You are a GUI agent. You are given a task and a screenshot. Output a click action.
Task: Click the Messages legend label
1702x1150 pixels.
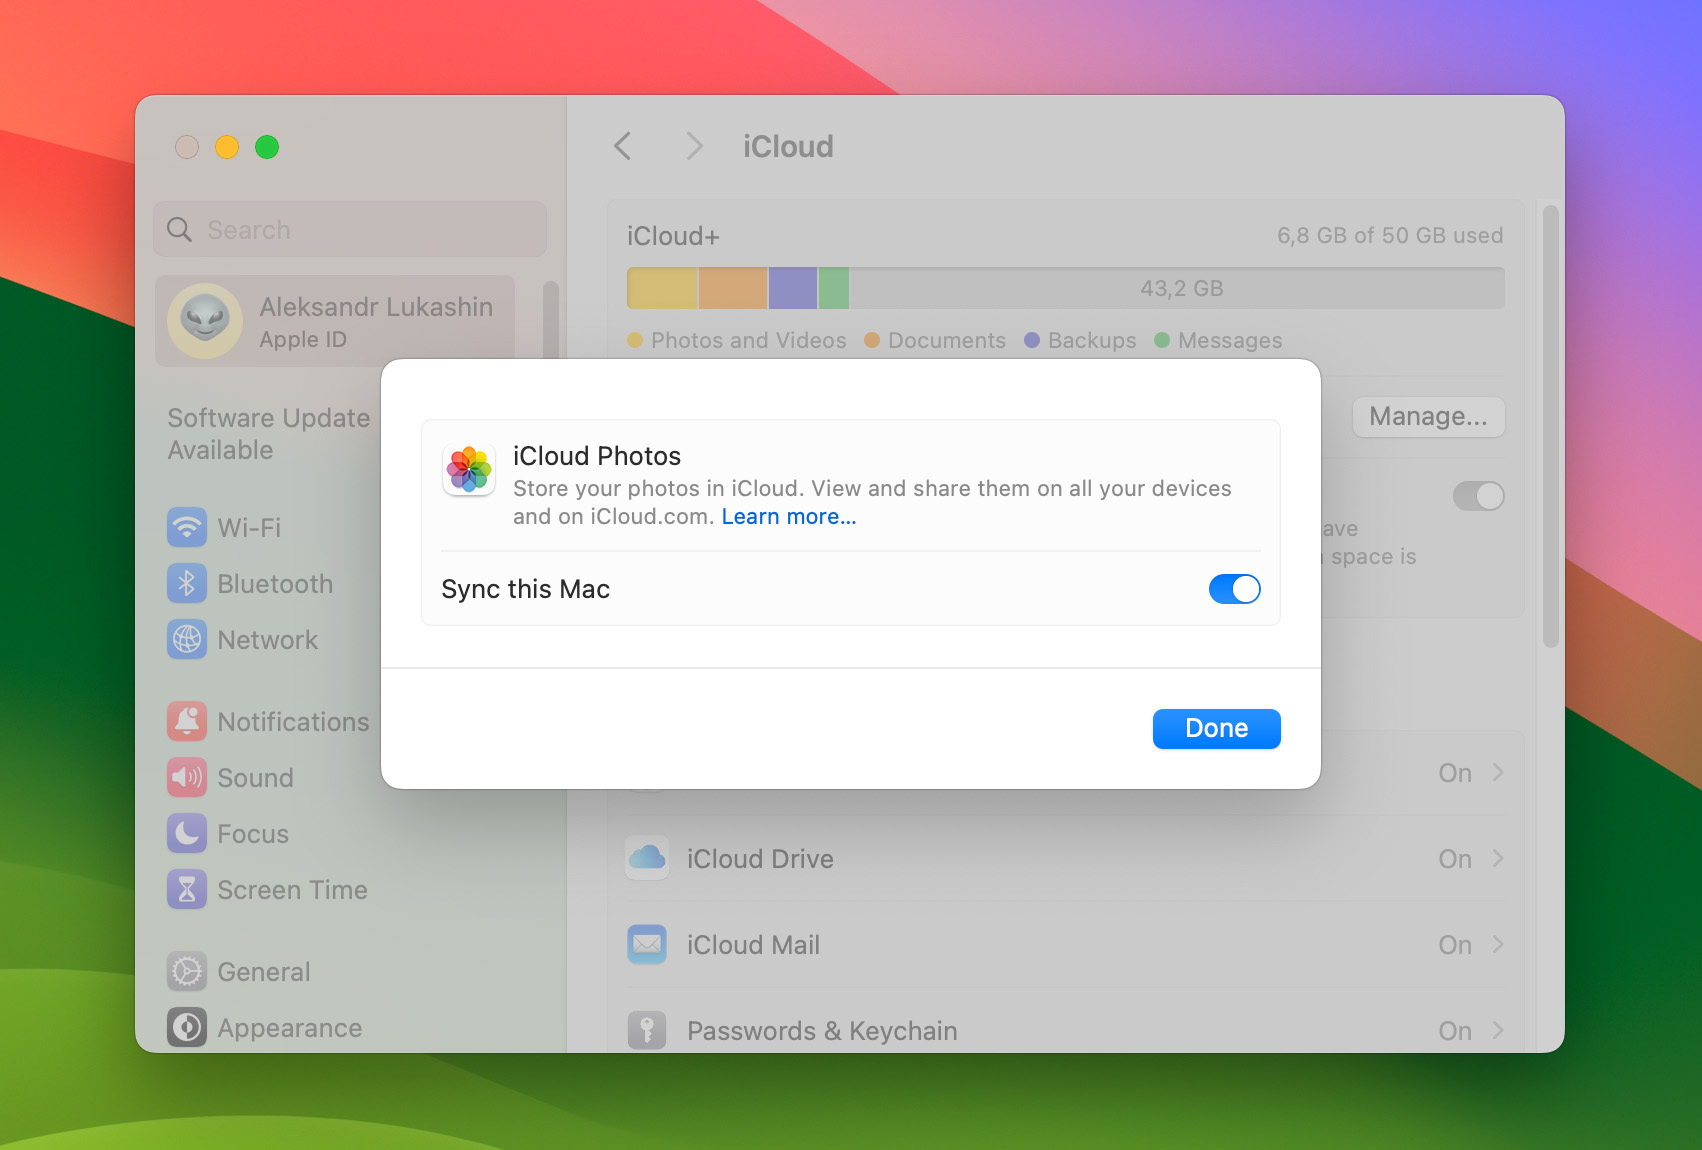[x=1230, y=341]
